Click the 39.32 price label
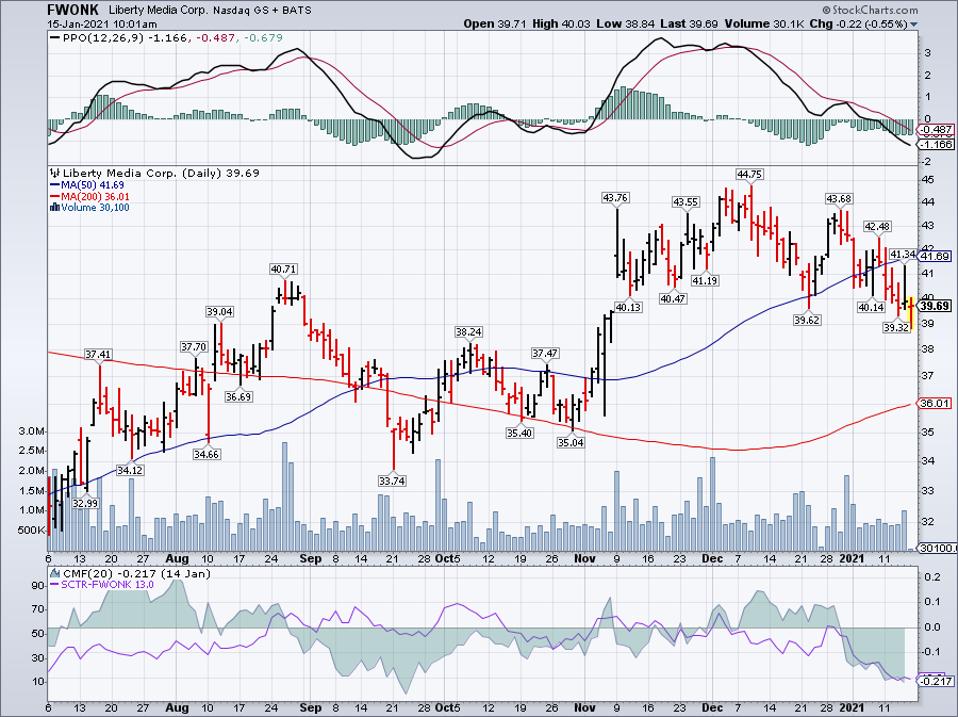Viewport: 958px width, 717px height. 896,327
